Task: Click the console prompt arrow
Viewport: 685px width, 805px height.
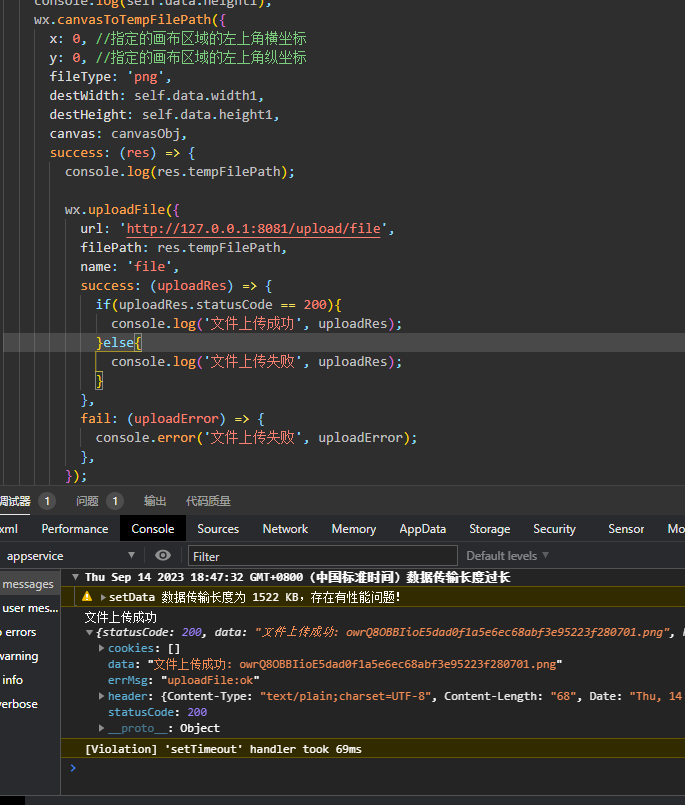Action: [73, 768]
